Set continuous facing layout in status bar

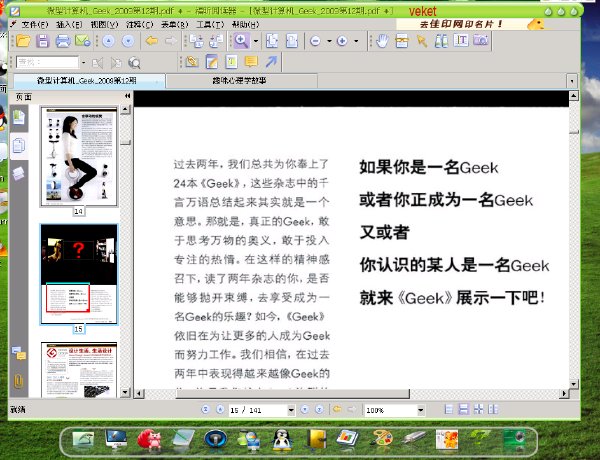coord(478,409)
